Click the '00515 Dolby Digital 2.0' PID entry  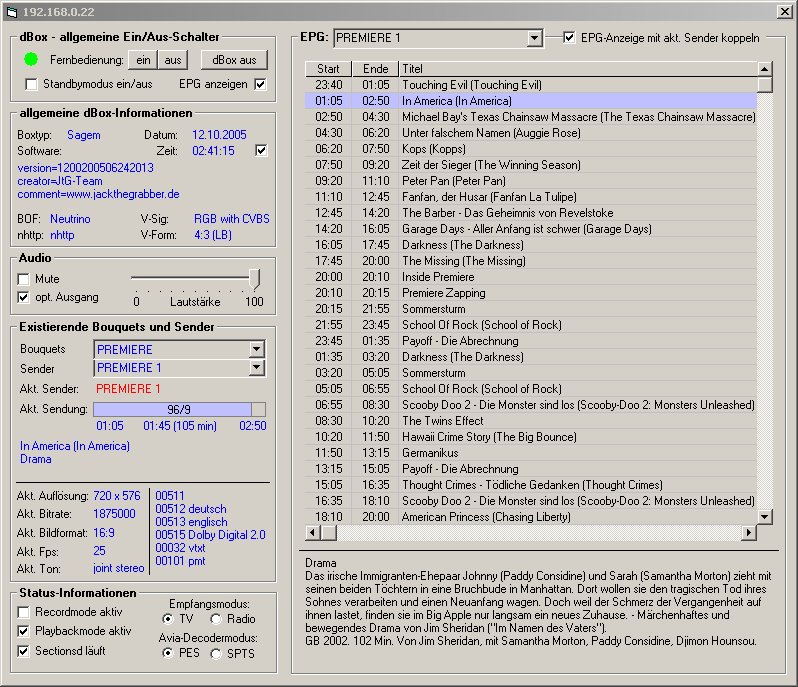coord(210,535)
